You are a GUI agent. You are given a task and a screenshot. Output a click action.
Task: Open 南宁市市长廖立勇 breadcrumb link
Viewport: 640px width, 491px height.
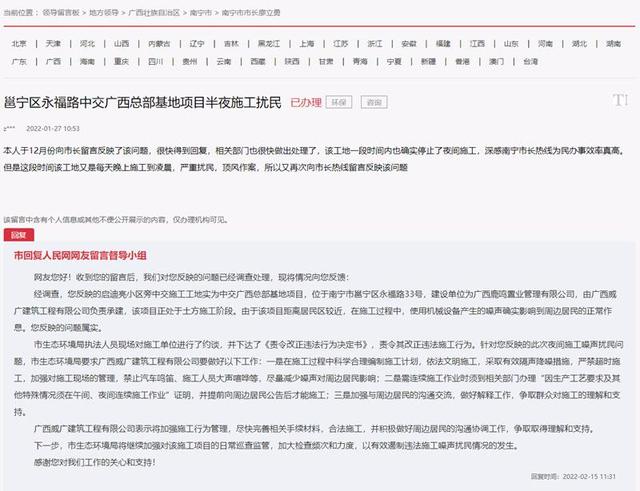tap(251, 13)
